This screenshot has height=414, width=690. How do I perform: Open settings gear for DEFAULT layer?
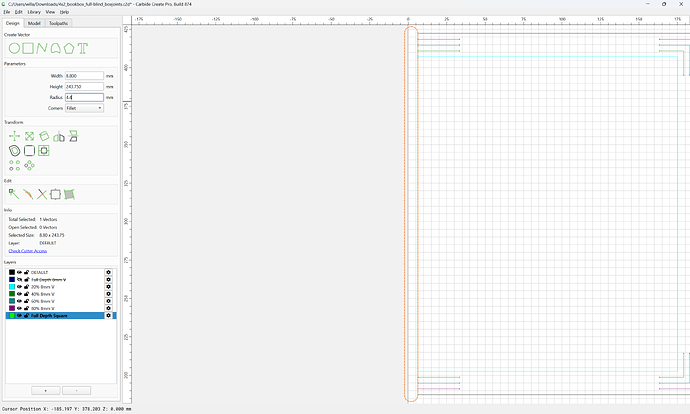[x=108, y=272]
